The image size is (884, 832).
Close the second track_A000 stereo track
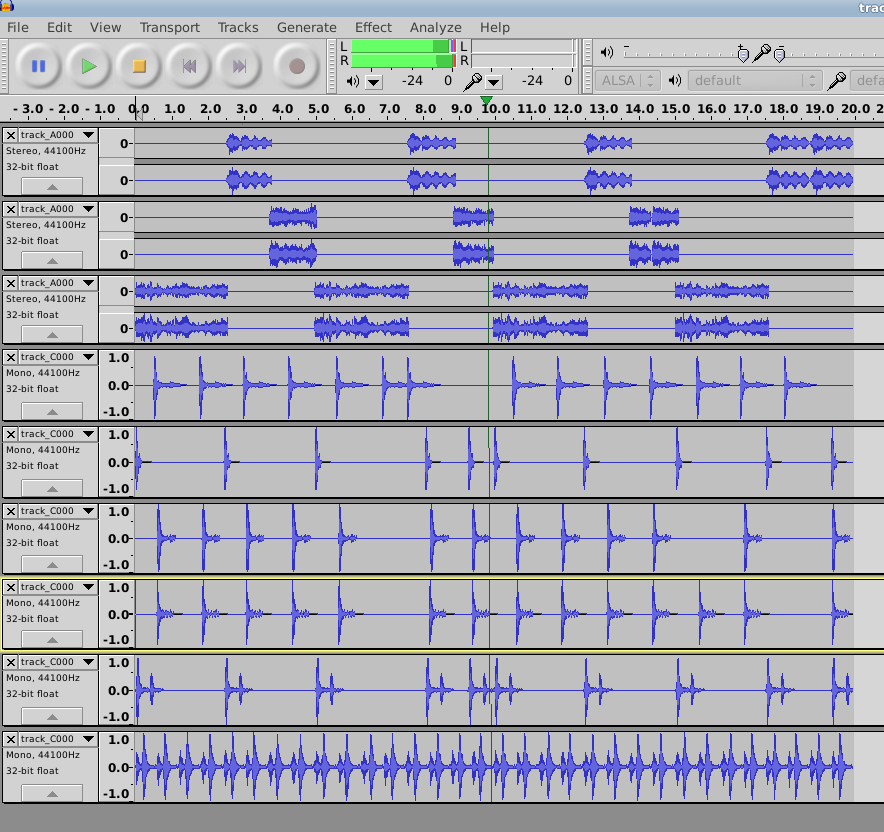pos(11,209)
